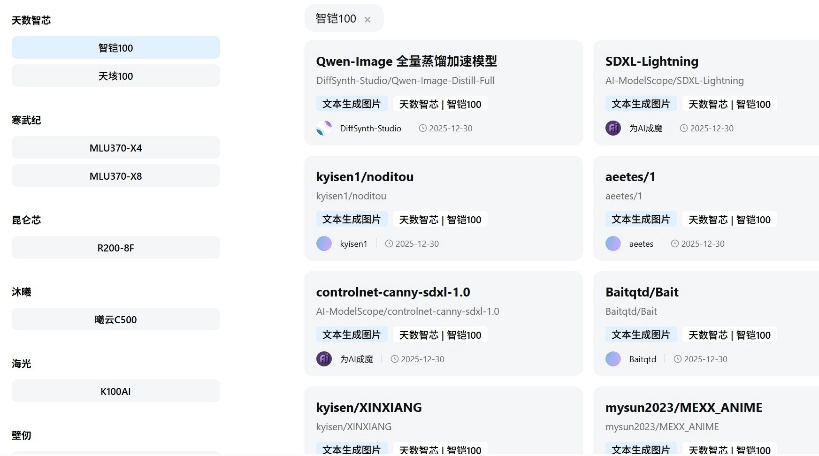Select the 曦云C500 filter option

[x=116, y=320]
